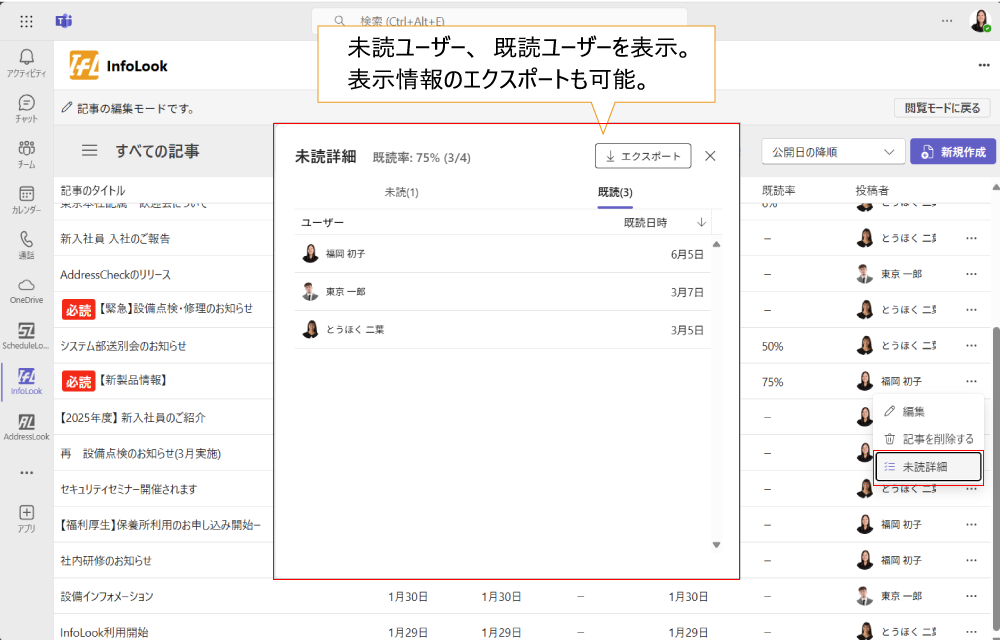Click the エクスポート button

click(642, 156)
